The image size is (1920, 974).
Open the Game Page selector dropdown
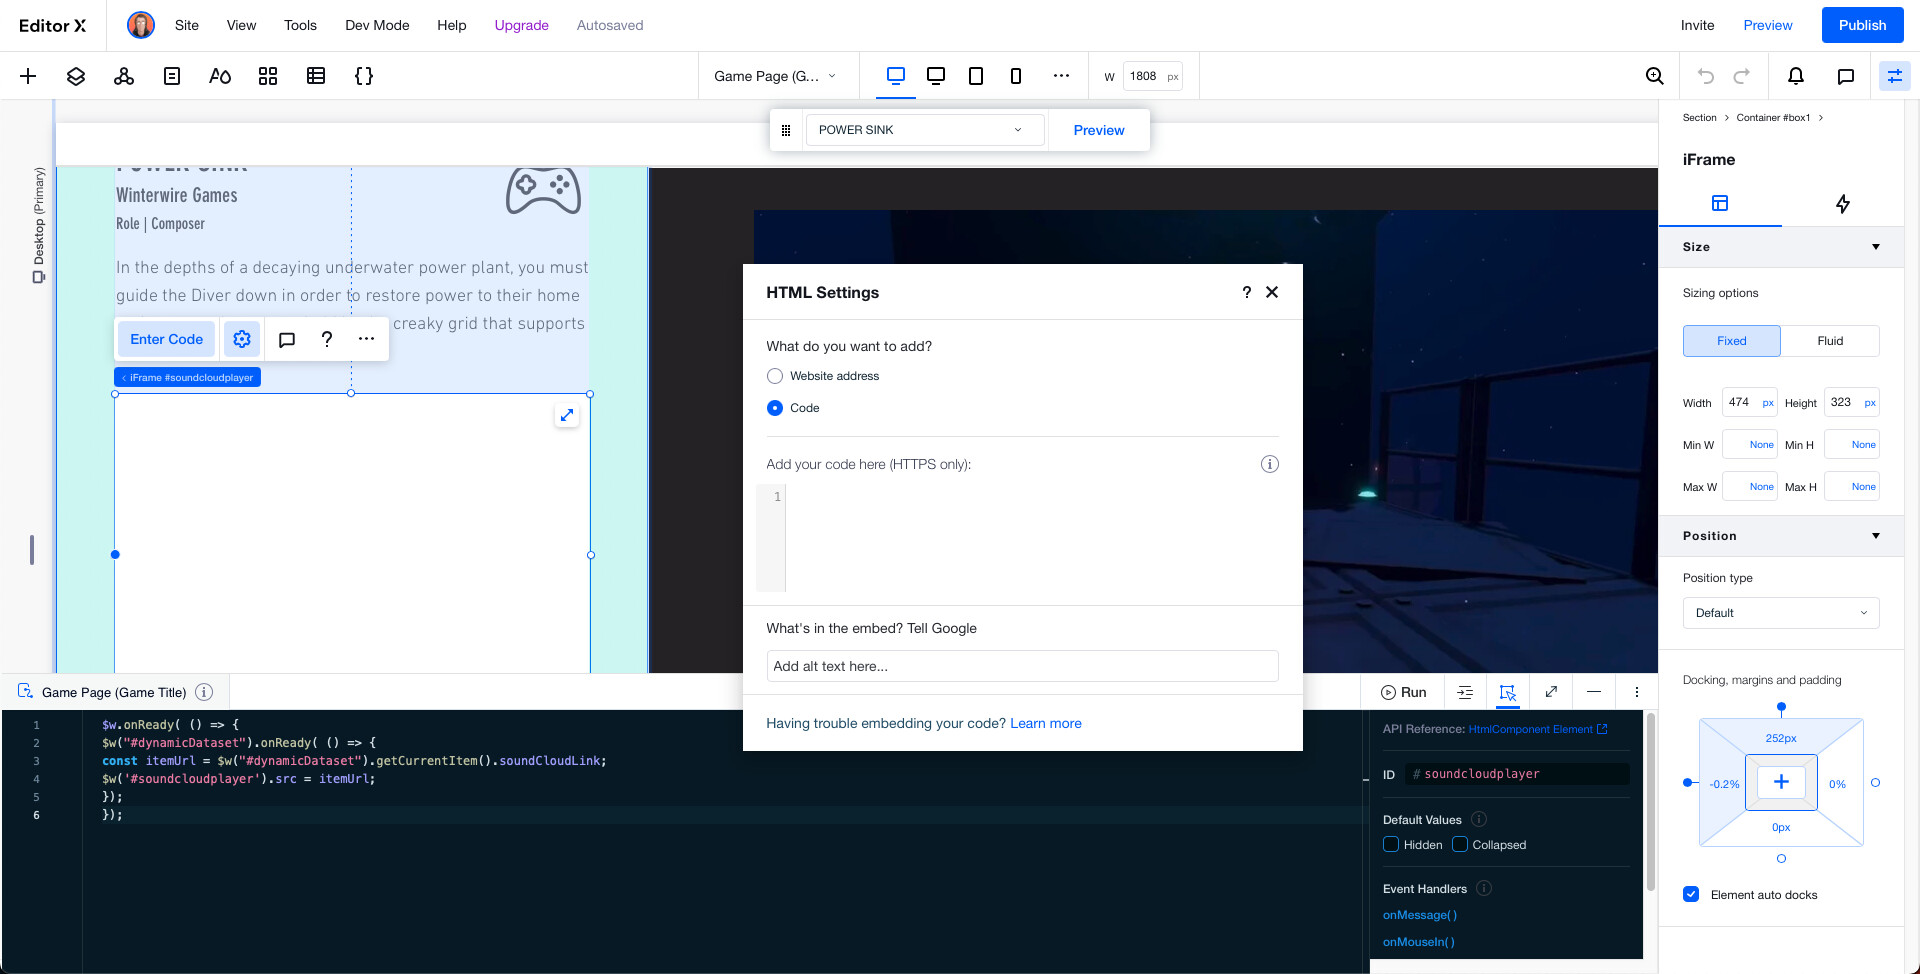coord(775,76)
